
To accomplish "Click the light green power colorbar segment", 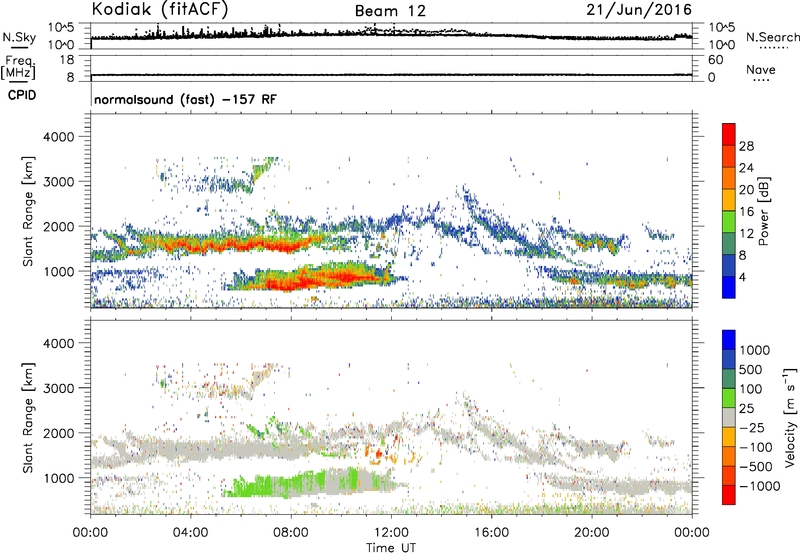I will coord(729,222).
